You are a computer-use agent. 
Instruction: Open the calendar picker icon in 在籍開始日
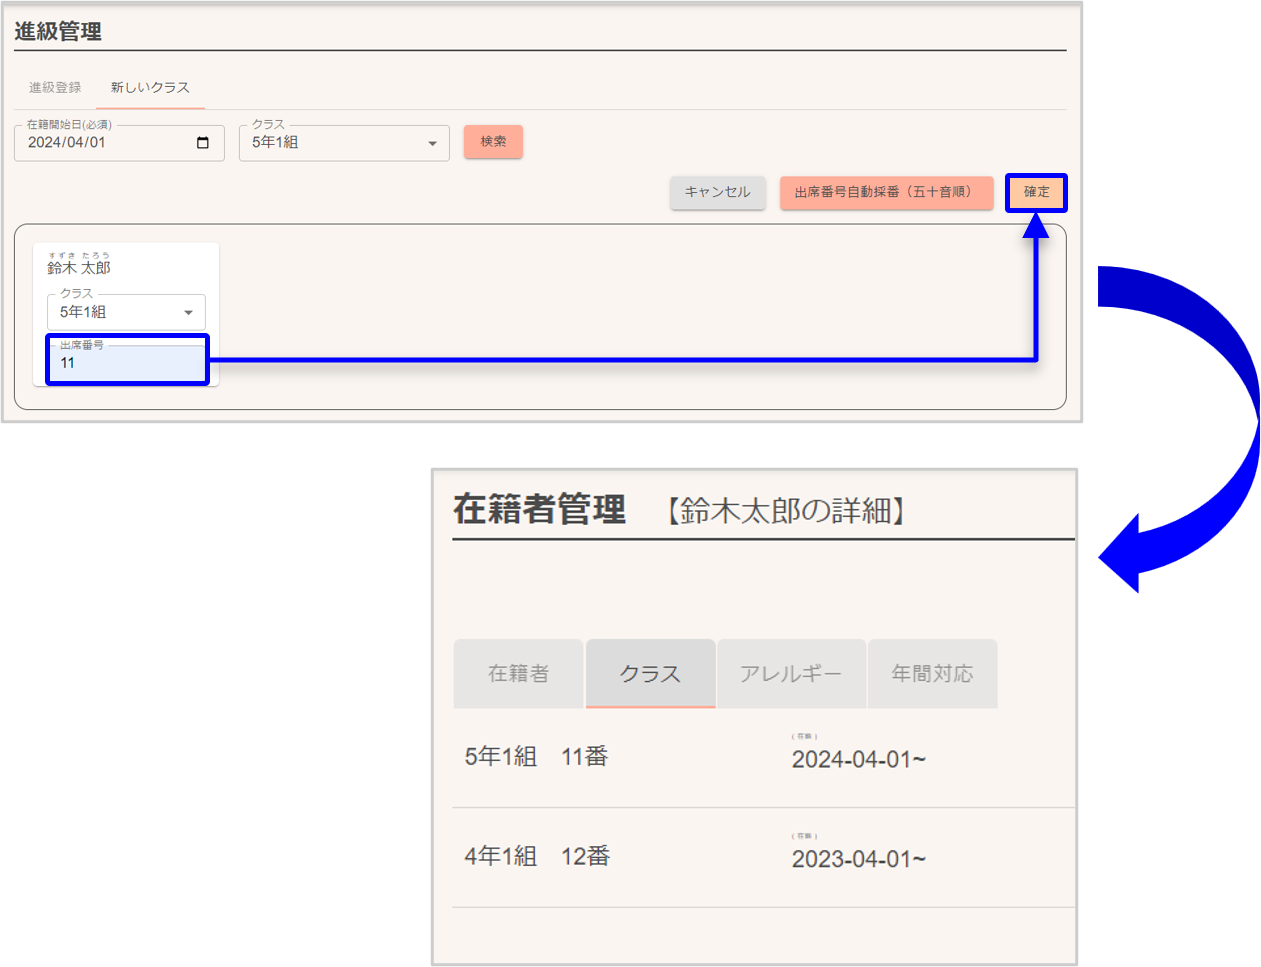(x=203, y=143)
